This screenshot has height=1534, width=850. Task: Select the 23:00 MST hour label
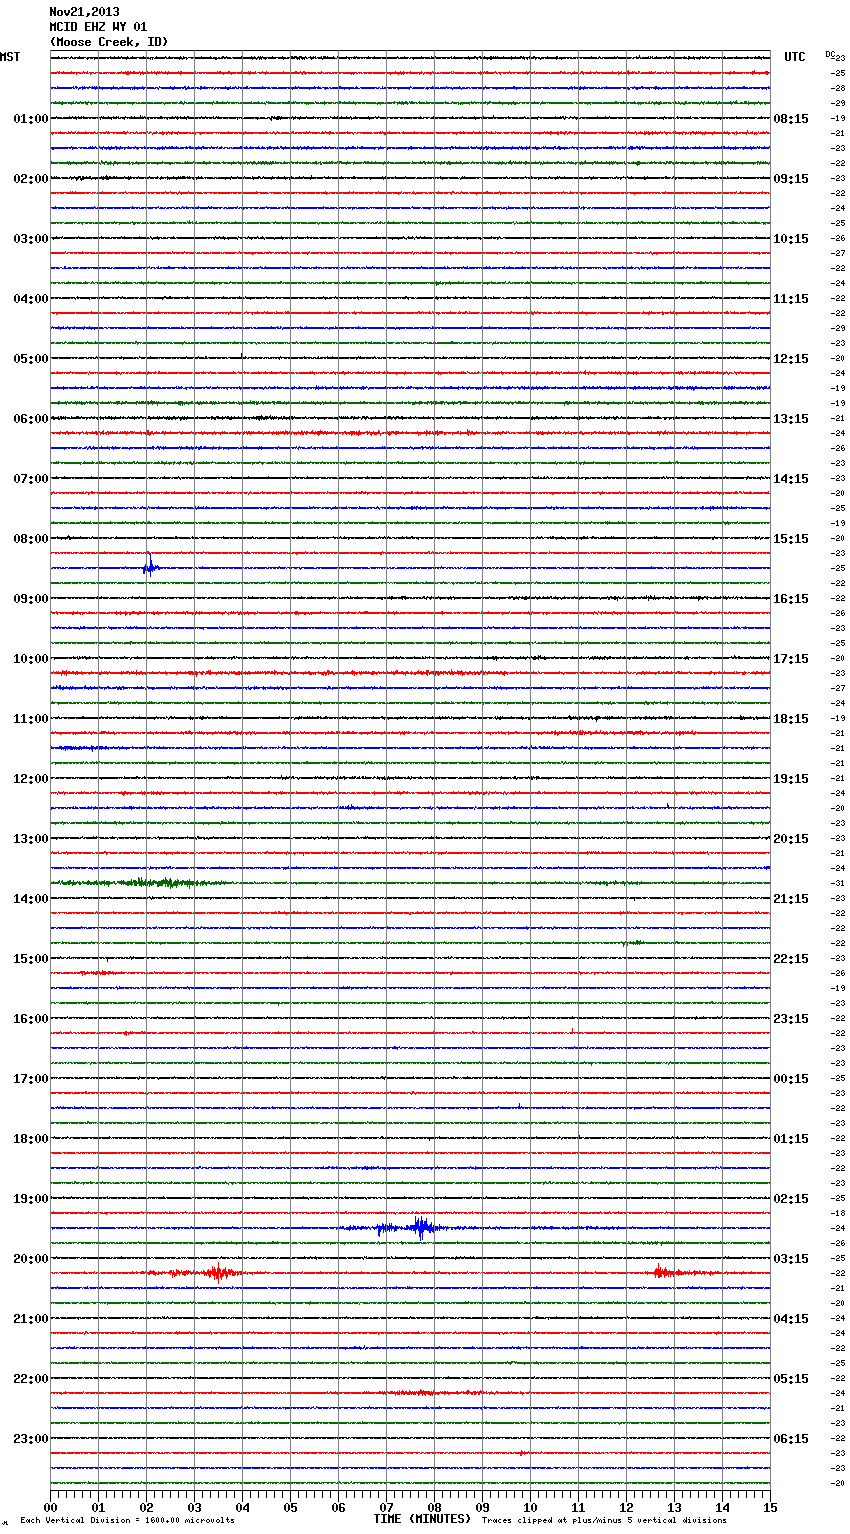click(30, 1439)
